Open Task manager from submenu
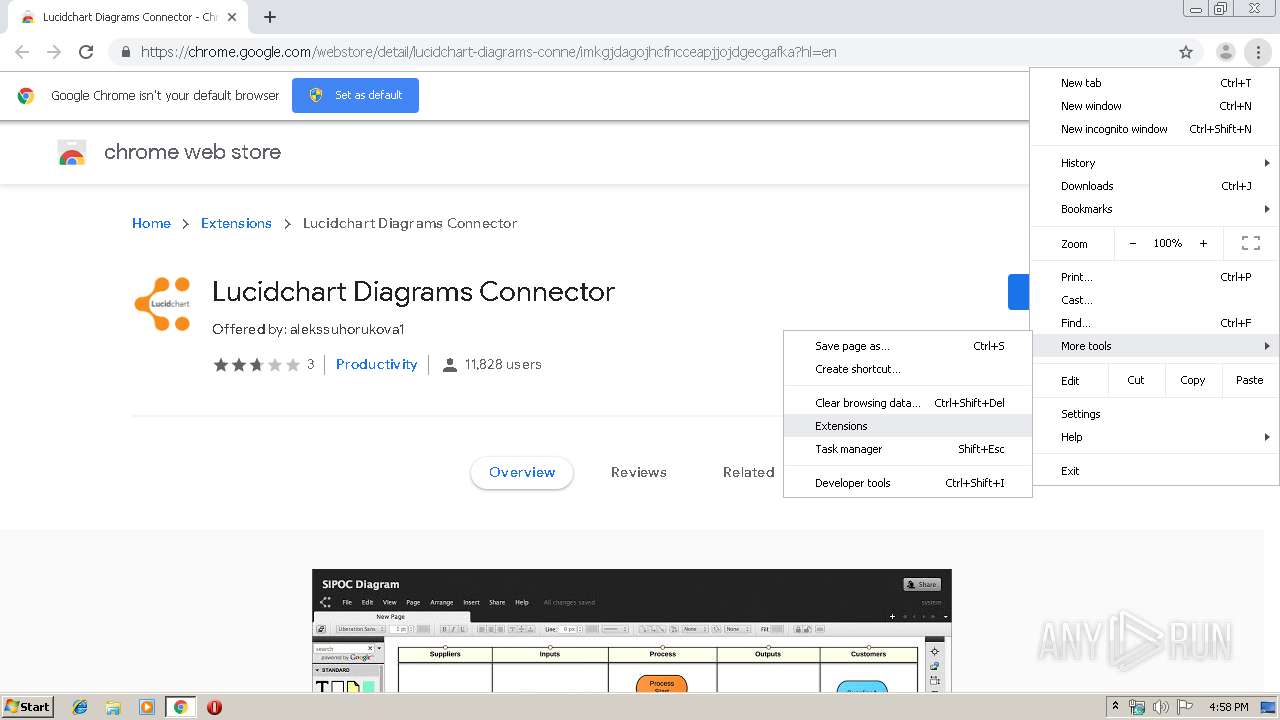The width and height of the screenshot is (1280, 720). 908,449
